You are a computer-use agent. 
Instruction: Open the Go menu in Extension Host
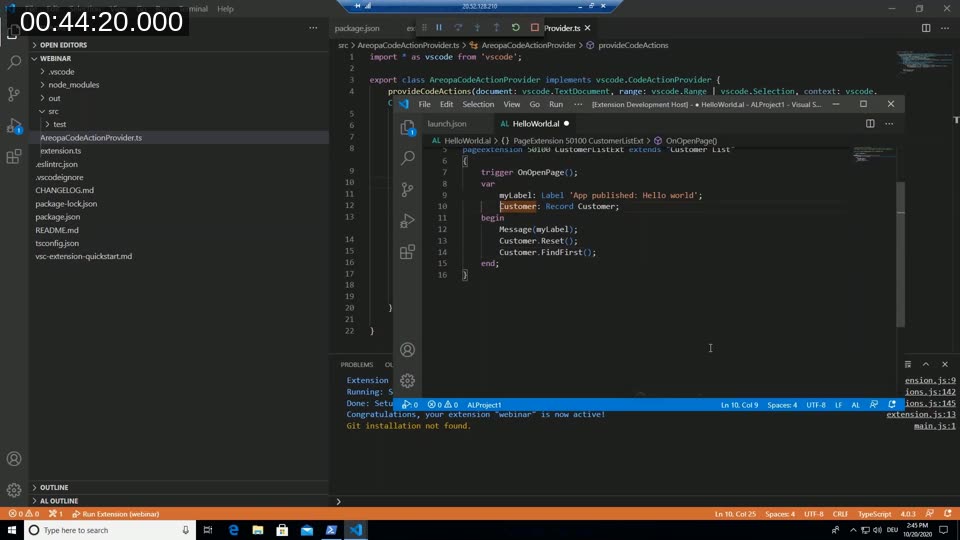(534, 104)
